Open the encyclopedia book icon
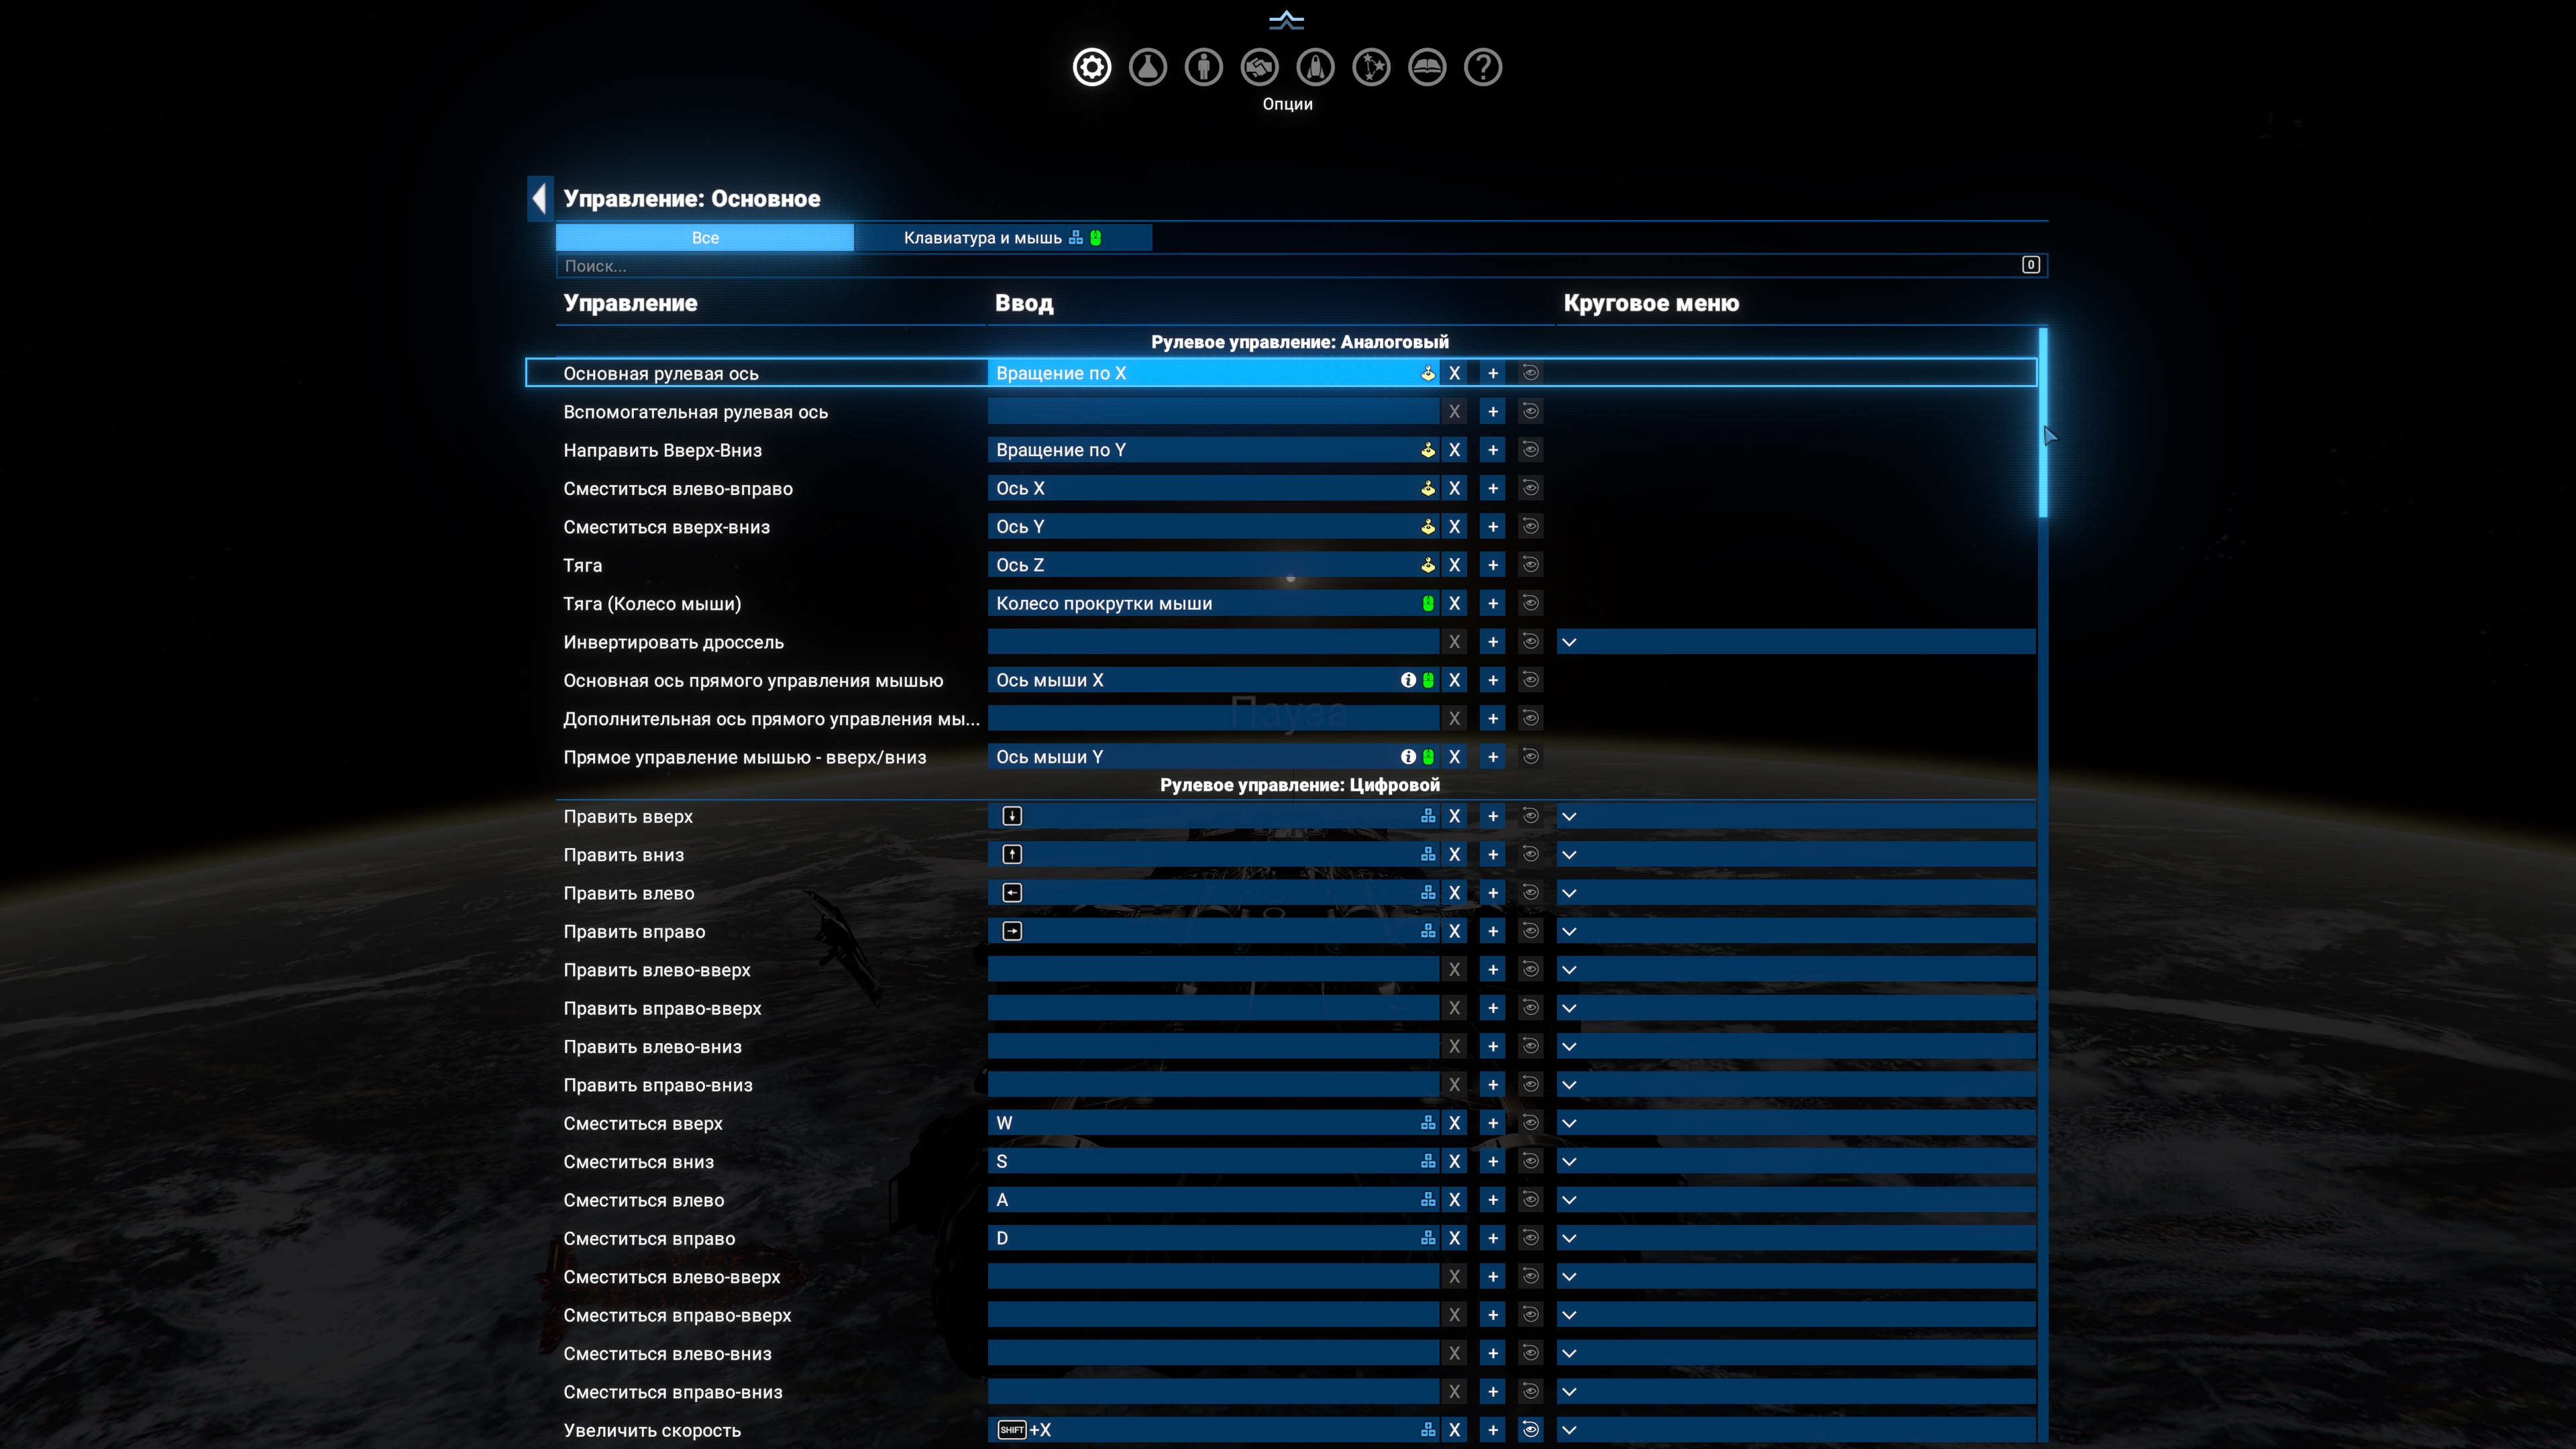2576x1449 pixels. click(x=1427, y=67)
